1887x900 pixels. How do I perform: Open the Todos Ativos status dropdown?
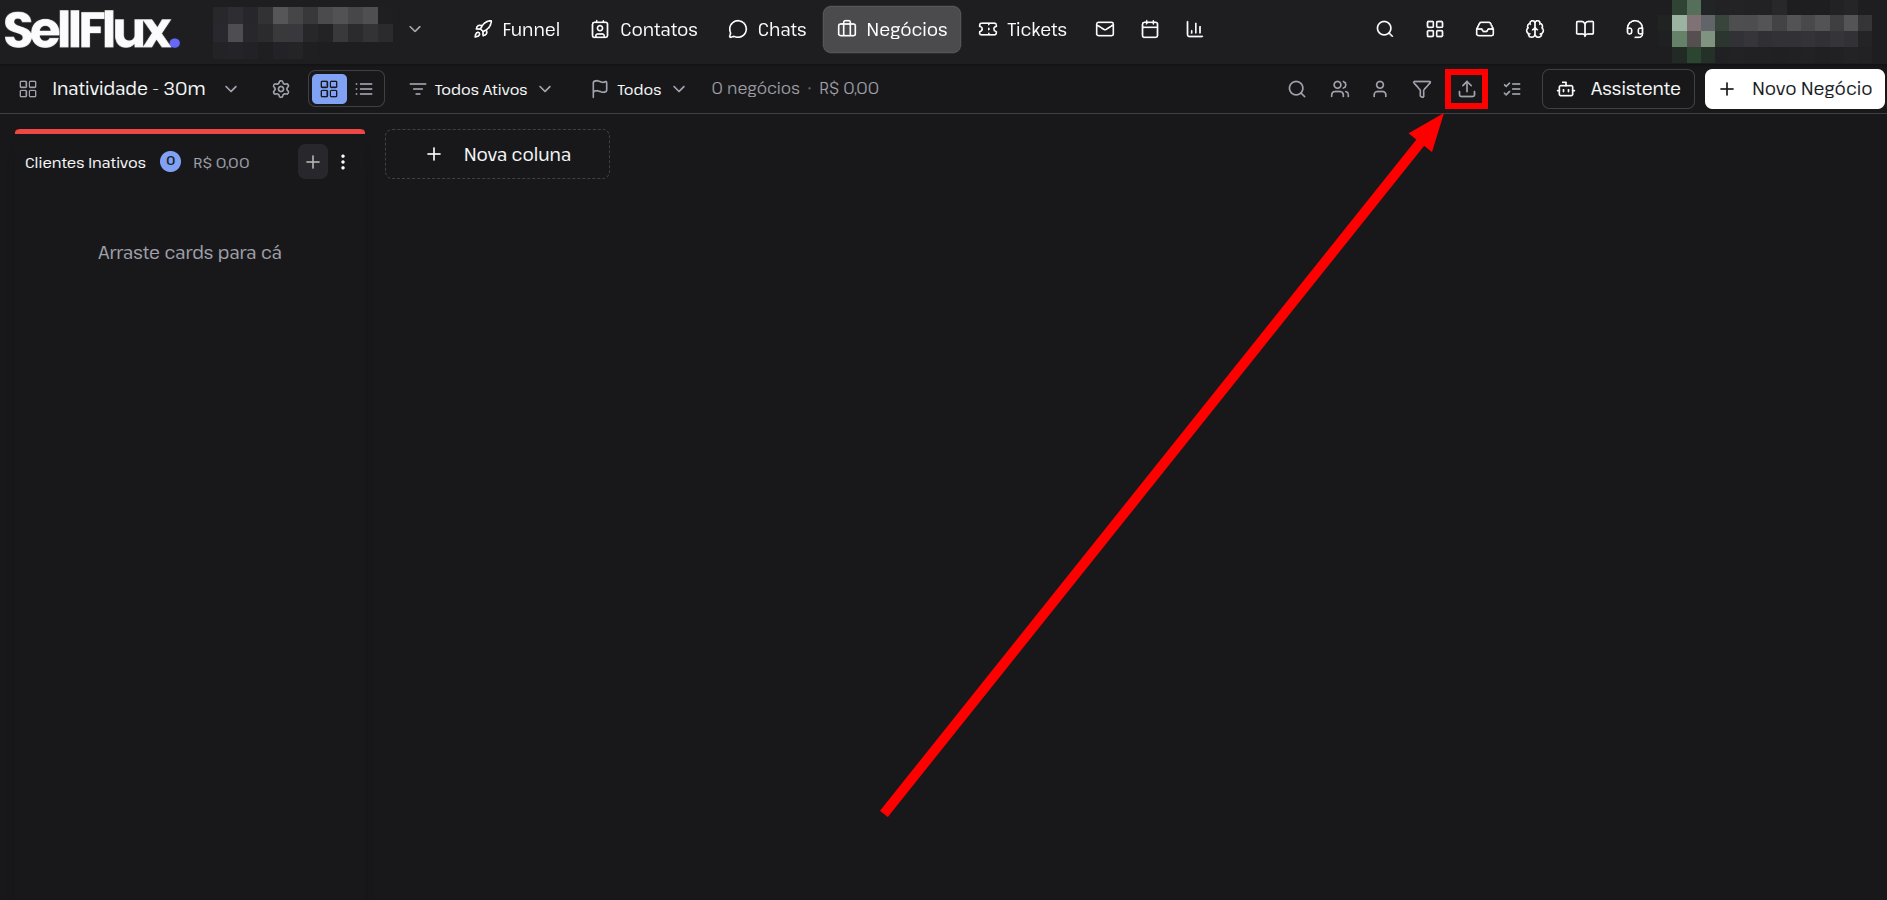481,89
